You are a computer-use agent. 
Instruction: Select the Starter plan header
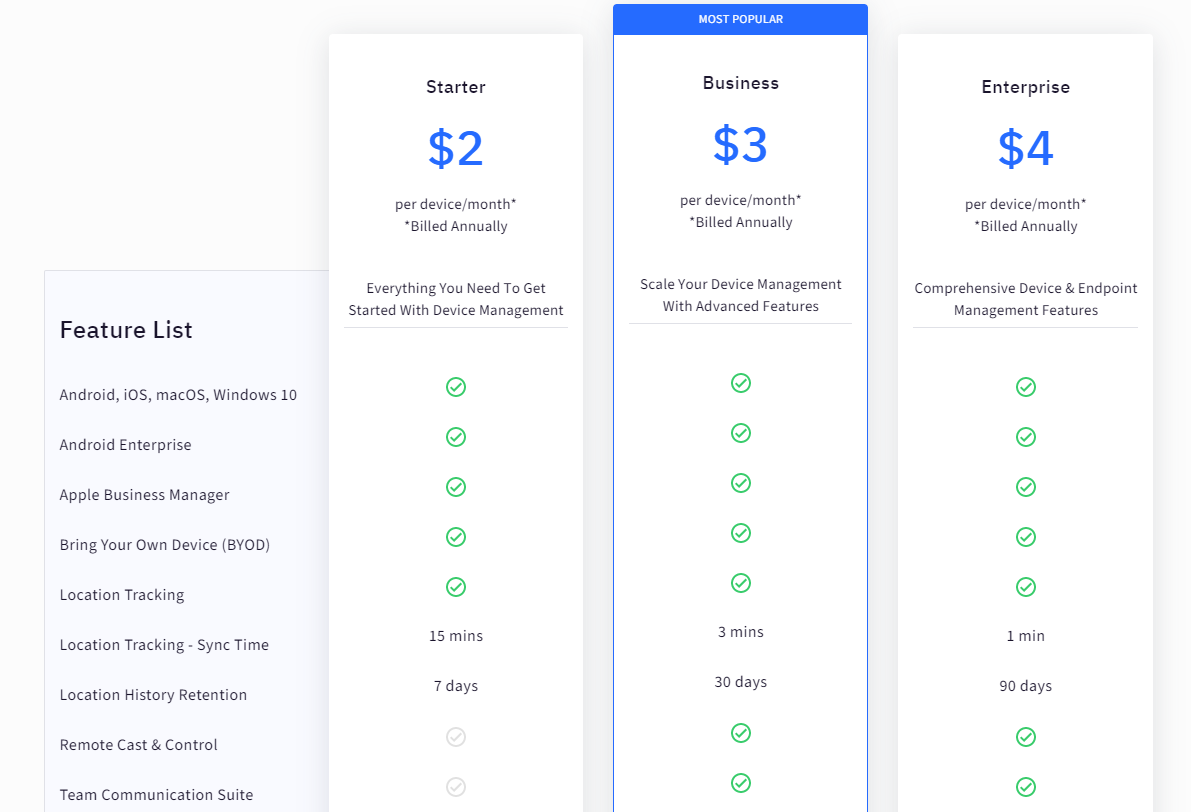[x=456, y=87]
